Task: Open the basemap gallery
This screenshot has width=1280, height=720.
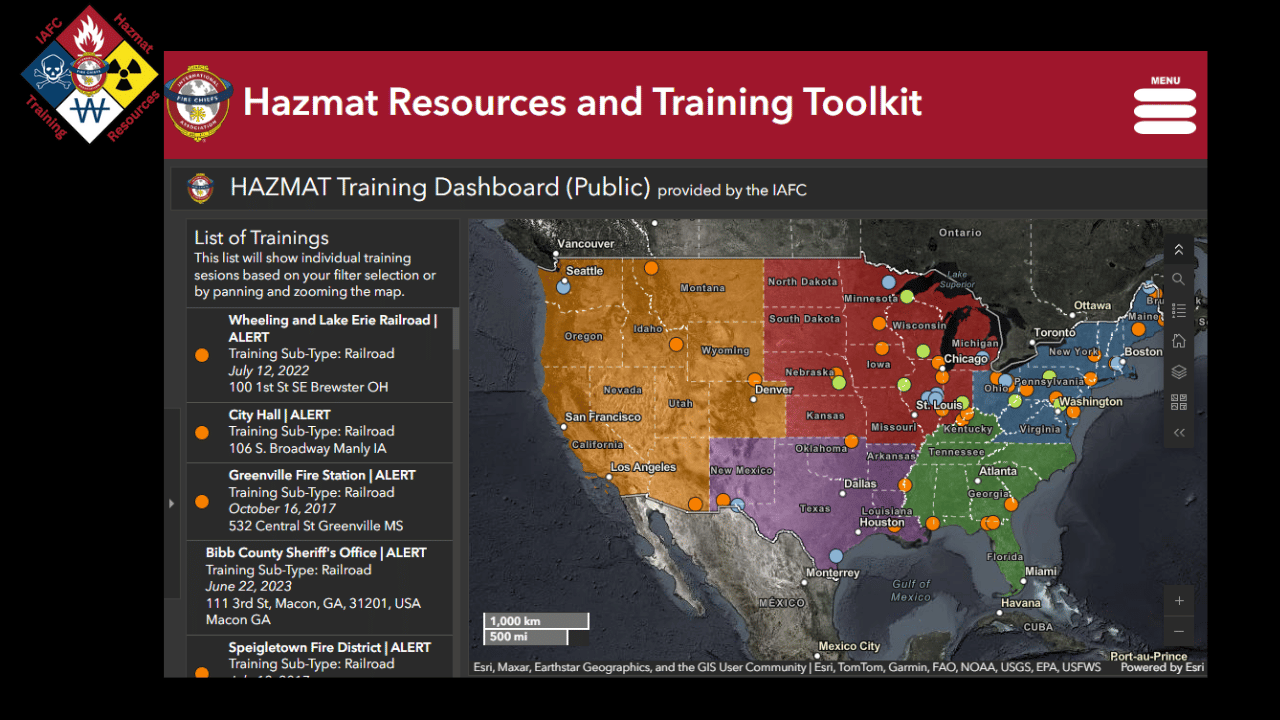Action: pos(1179,402)
